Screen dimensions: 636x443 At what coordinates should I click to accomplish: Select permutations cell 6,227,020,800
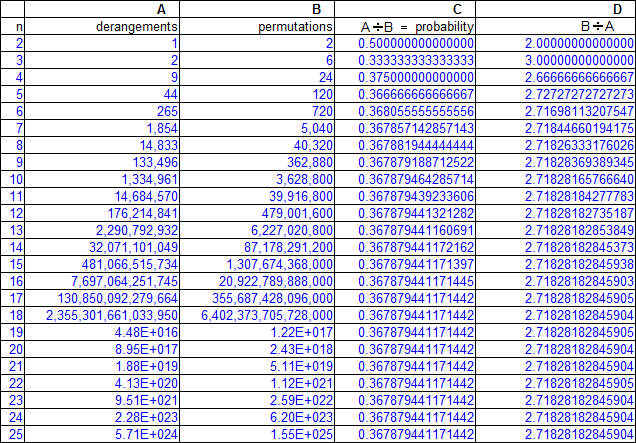(257, 230)
